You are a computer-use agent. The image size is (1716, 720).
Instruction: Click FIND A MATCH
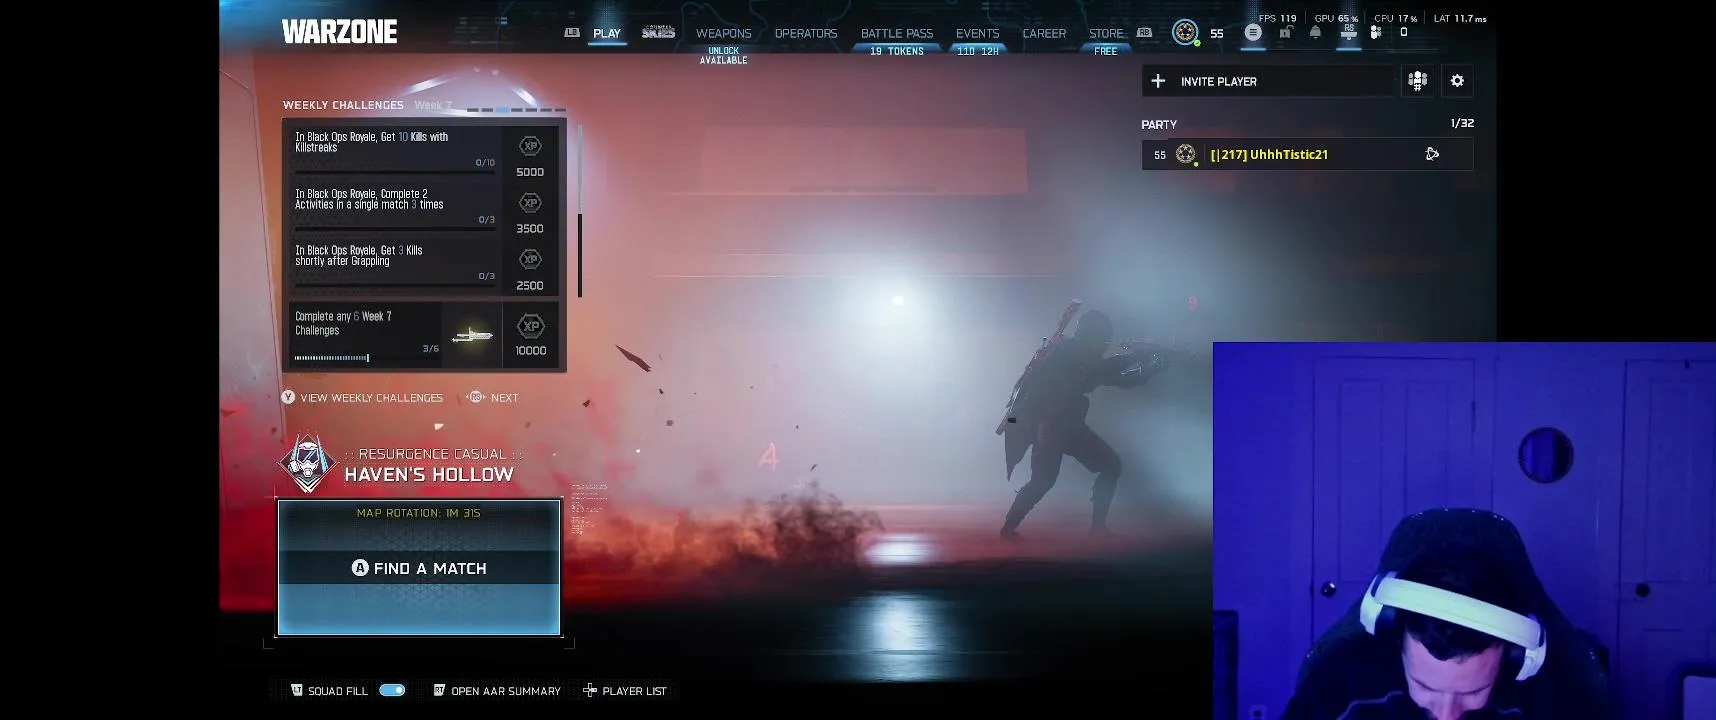click(419, 568)
